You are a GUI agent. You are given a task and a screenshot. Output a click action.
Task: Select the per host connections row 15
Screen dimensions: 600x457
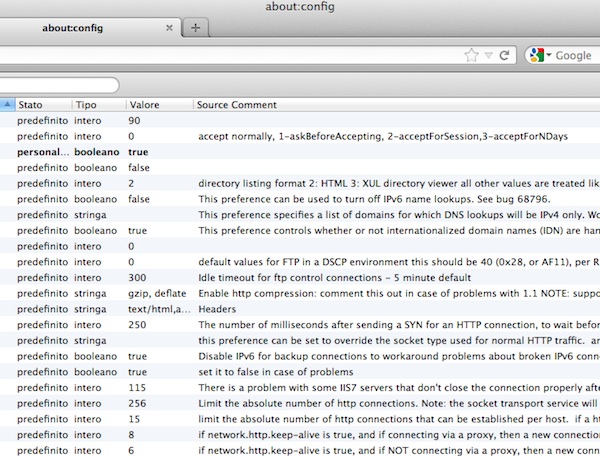coord(300,419)
